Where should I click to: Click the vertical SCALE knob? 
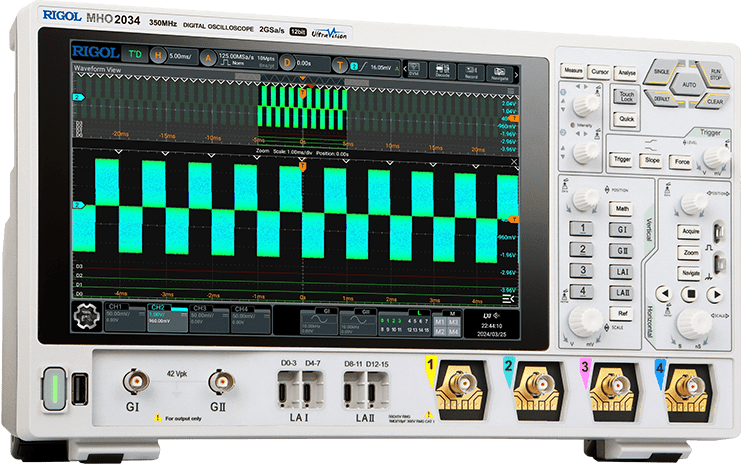click(x=586, y=321)
